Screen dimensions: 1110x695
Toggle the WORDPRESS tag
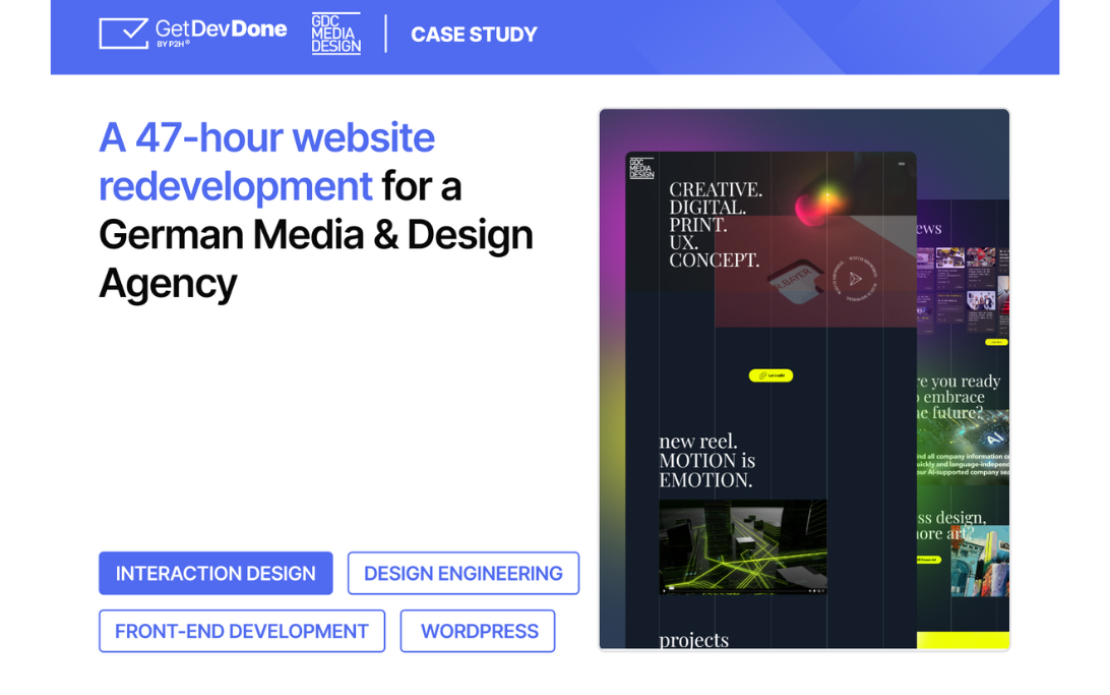tap(478, 631)
